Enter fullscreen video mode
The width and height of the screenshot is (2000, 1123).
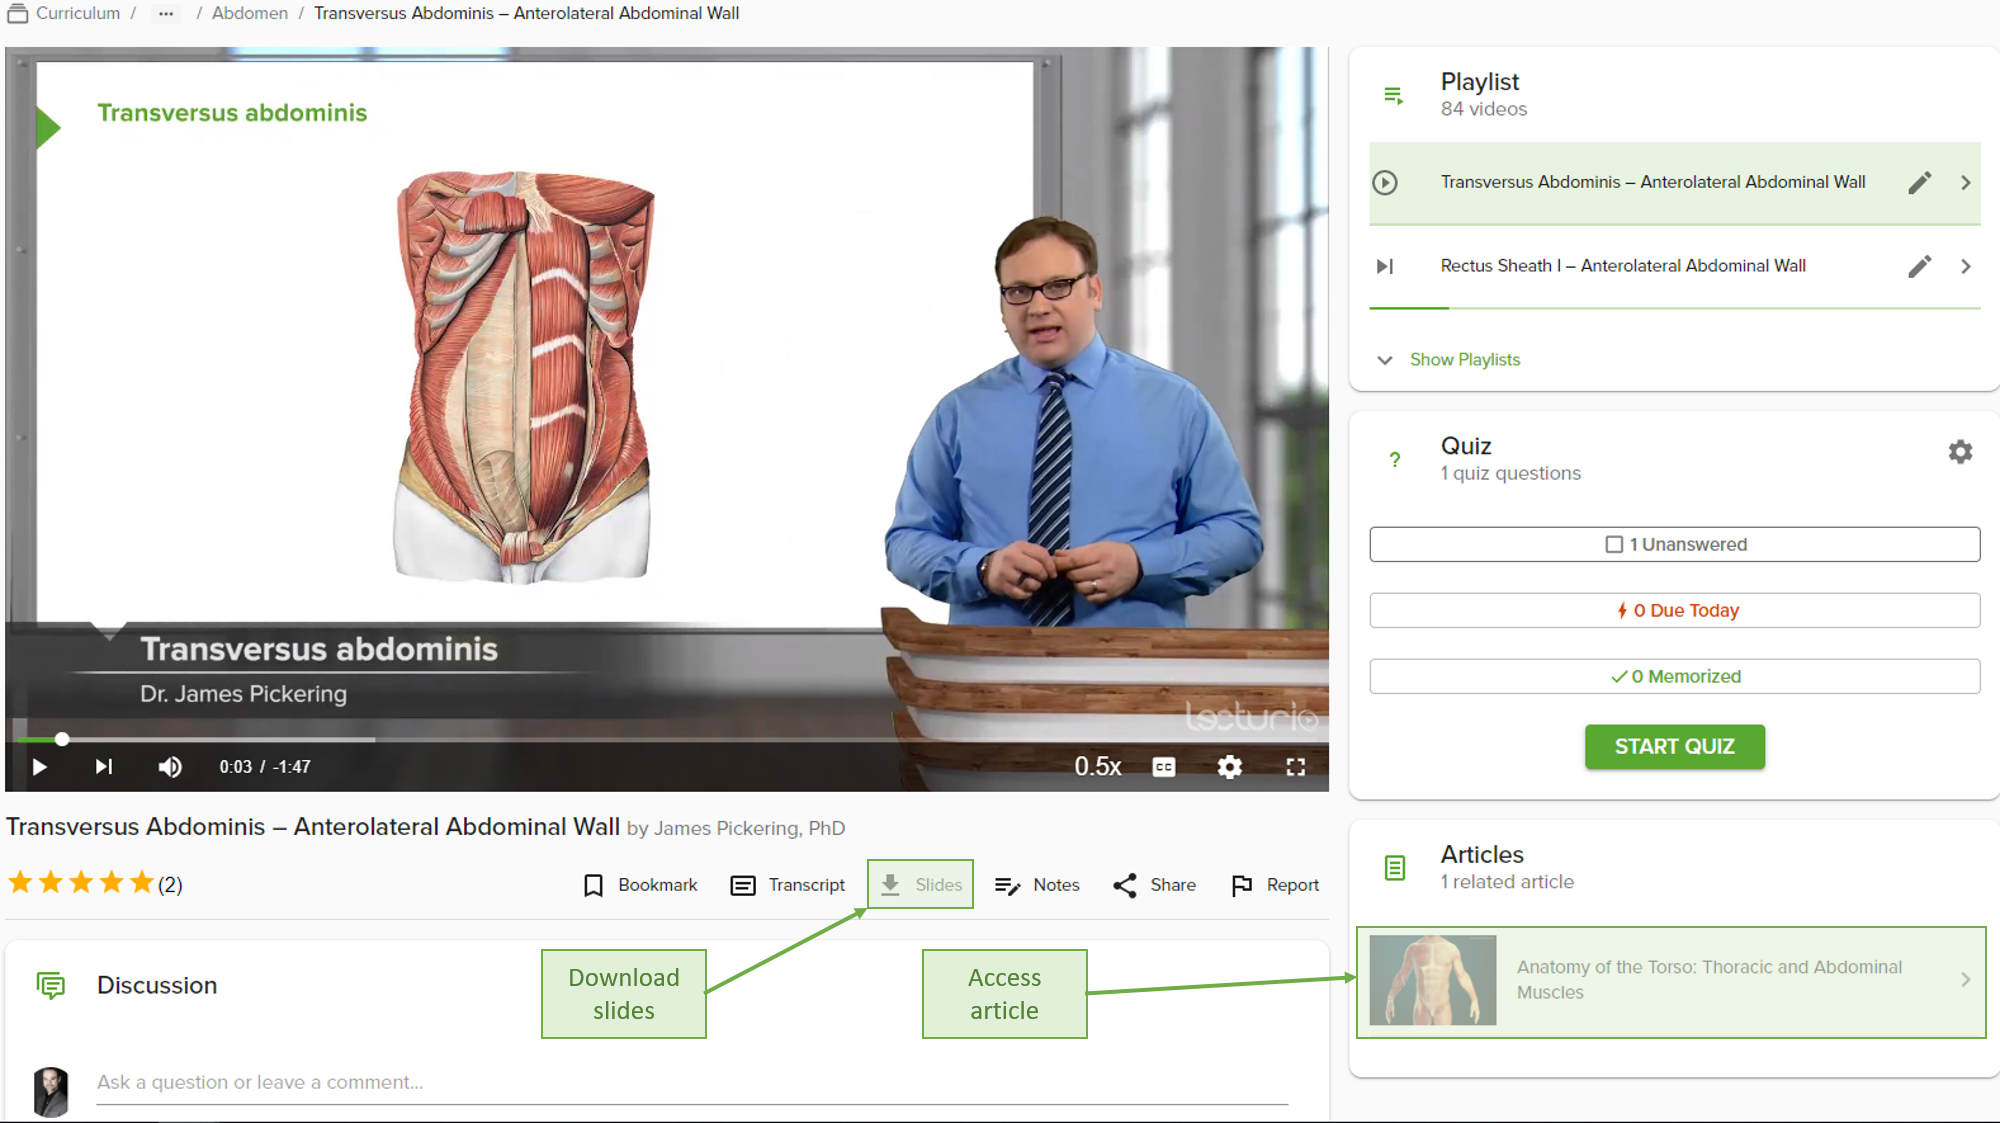tap(1296, 767)
